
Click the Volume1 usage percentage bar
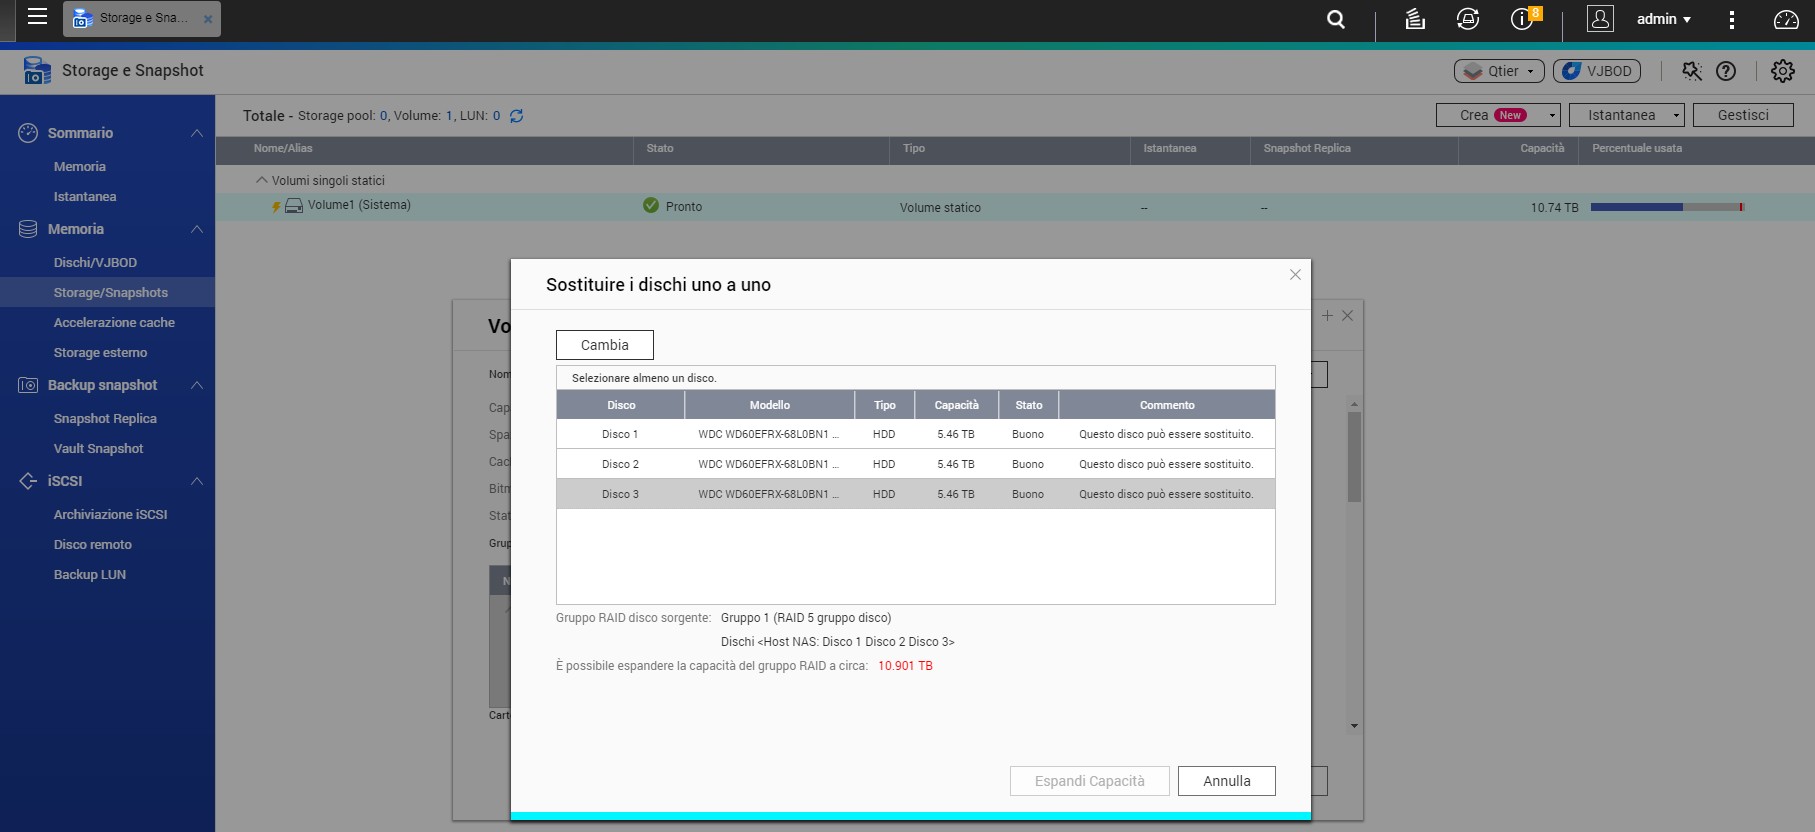pos(1666,207)
